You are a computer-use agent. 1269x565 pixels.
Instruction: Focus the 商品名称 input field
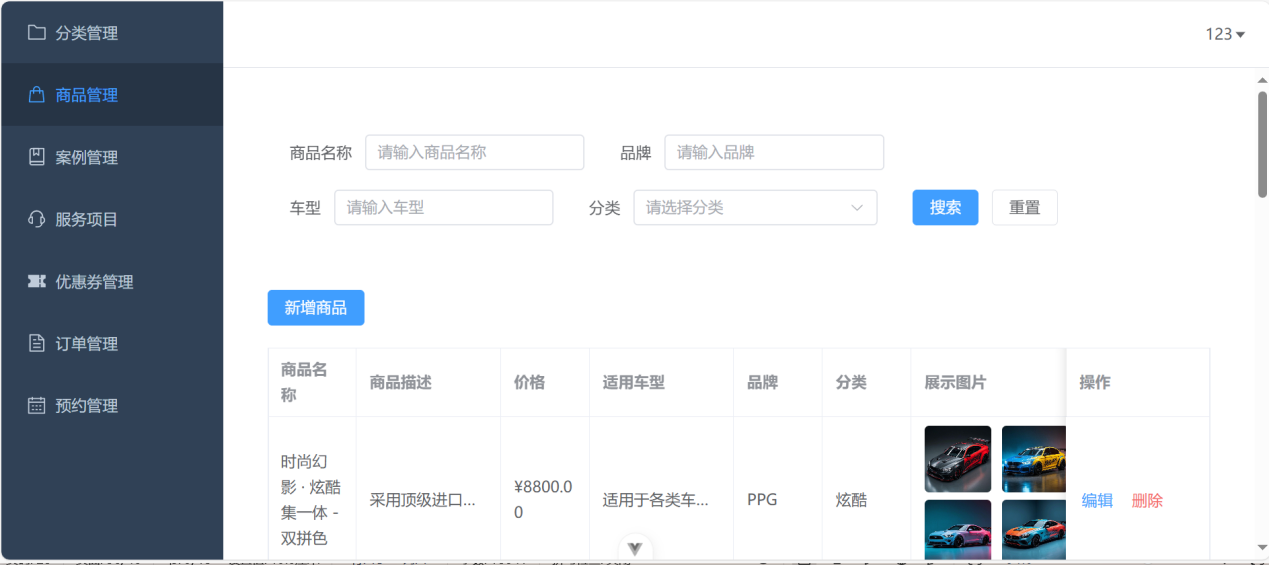475,152
